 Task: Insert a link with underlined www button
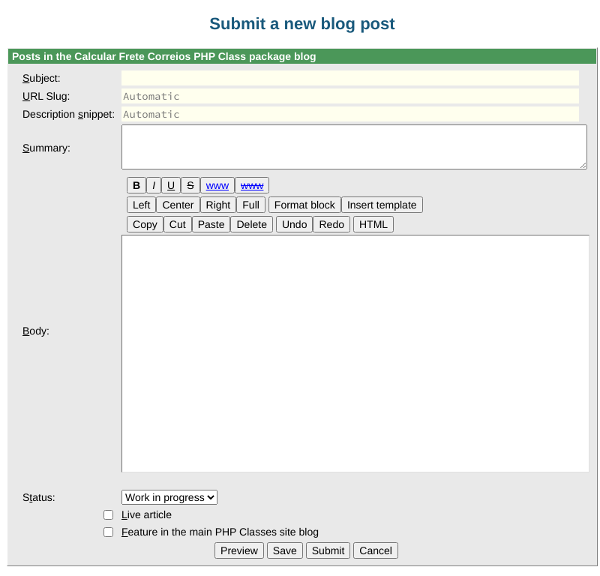(217, 186)
